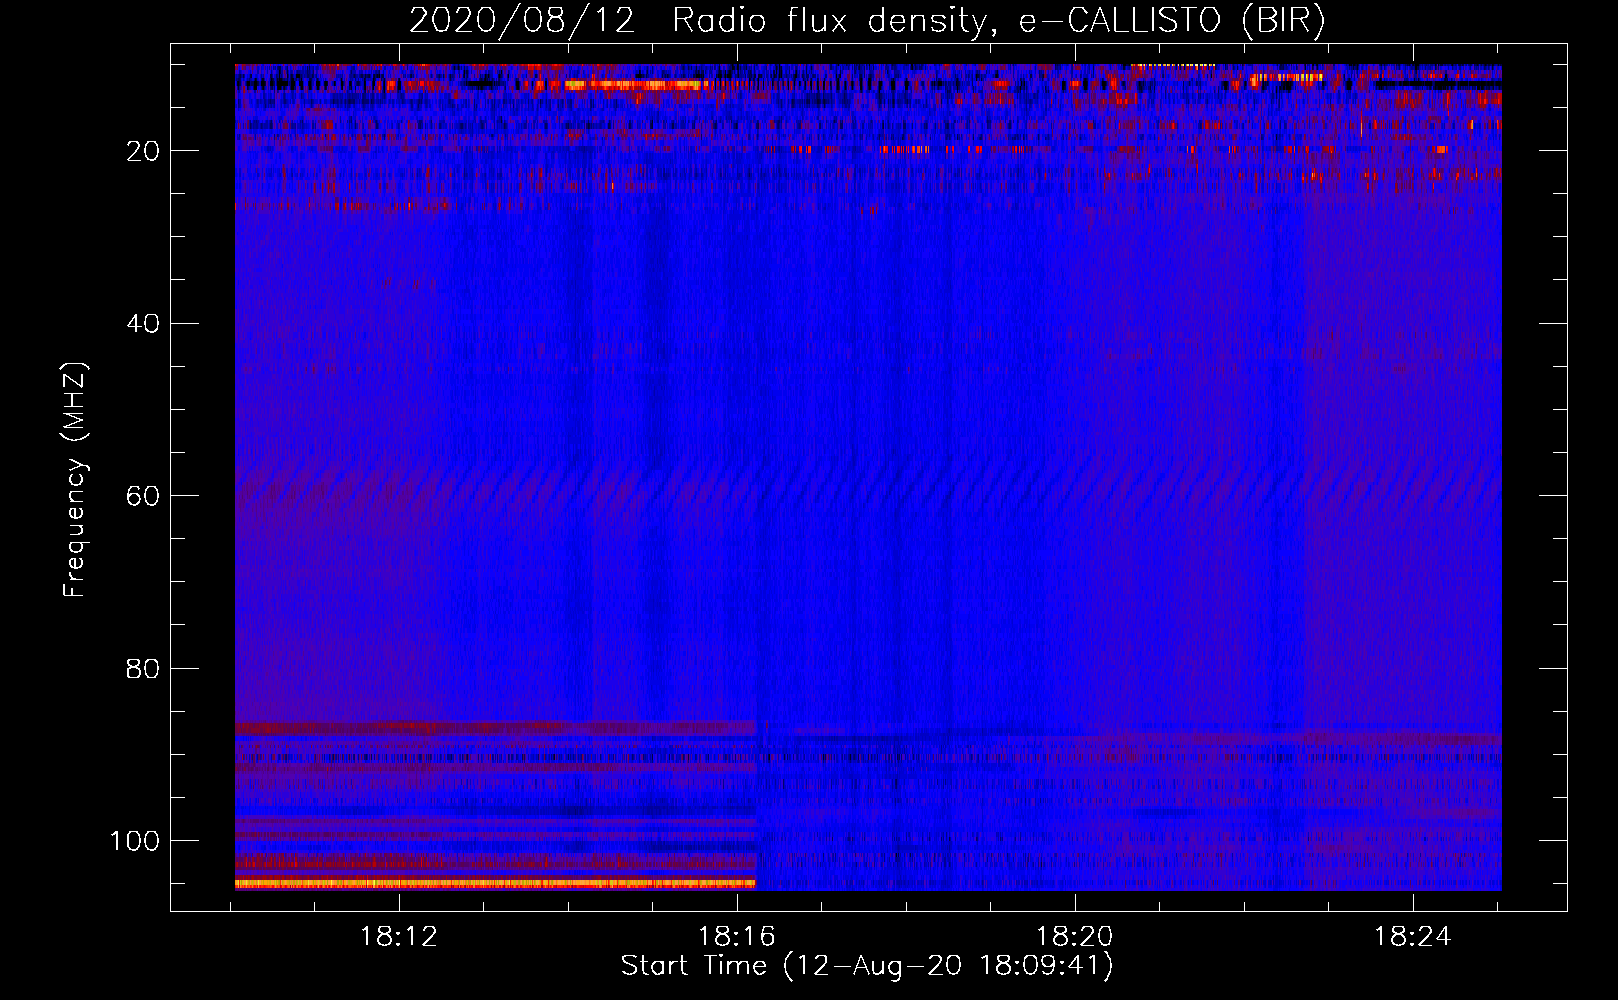
Task: Click the '18:24' time tick label
Action: coord(1412,937)
